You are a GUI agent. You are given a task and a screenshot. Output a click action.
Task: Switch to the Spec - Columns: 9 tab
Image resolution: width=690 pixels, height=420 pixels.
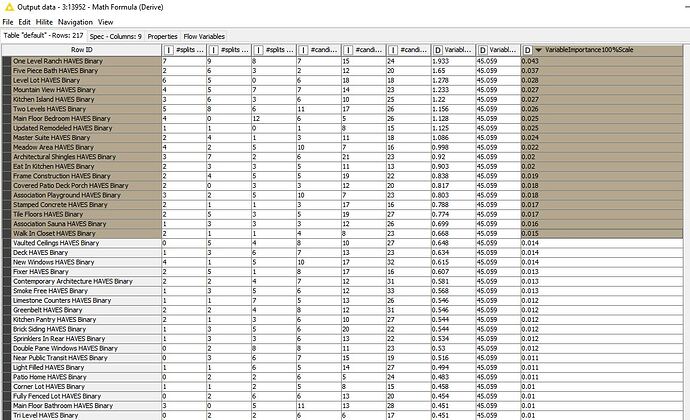point(116,37)
